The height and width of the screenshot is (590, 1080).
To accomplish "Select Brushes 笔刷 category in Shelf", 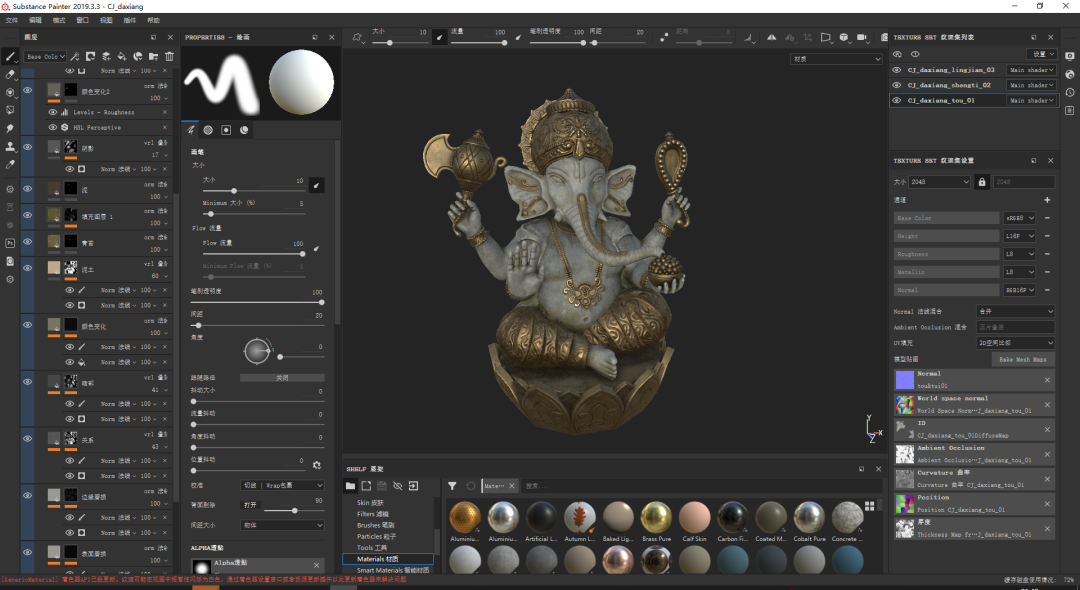I will click(373, 525).
